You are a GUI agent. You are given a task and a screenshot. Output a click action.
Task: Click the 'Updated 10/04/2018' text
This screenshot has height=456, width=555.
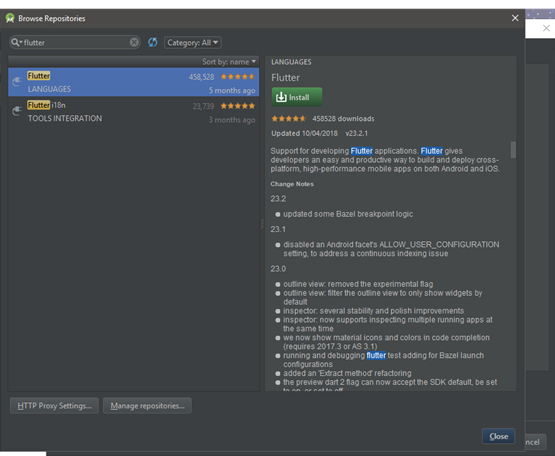304,133
